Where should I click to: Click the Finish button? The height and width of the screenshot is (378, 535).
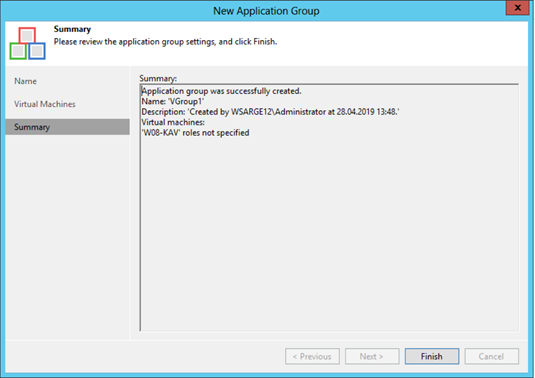432,356
